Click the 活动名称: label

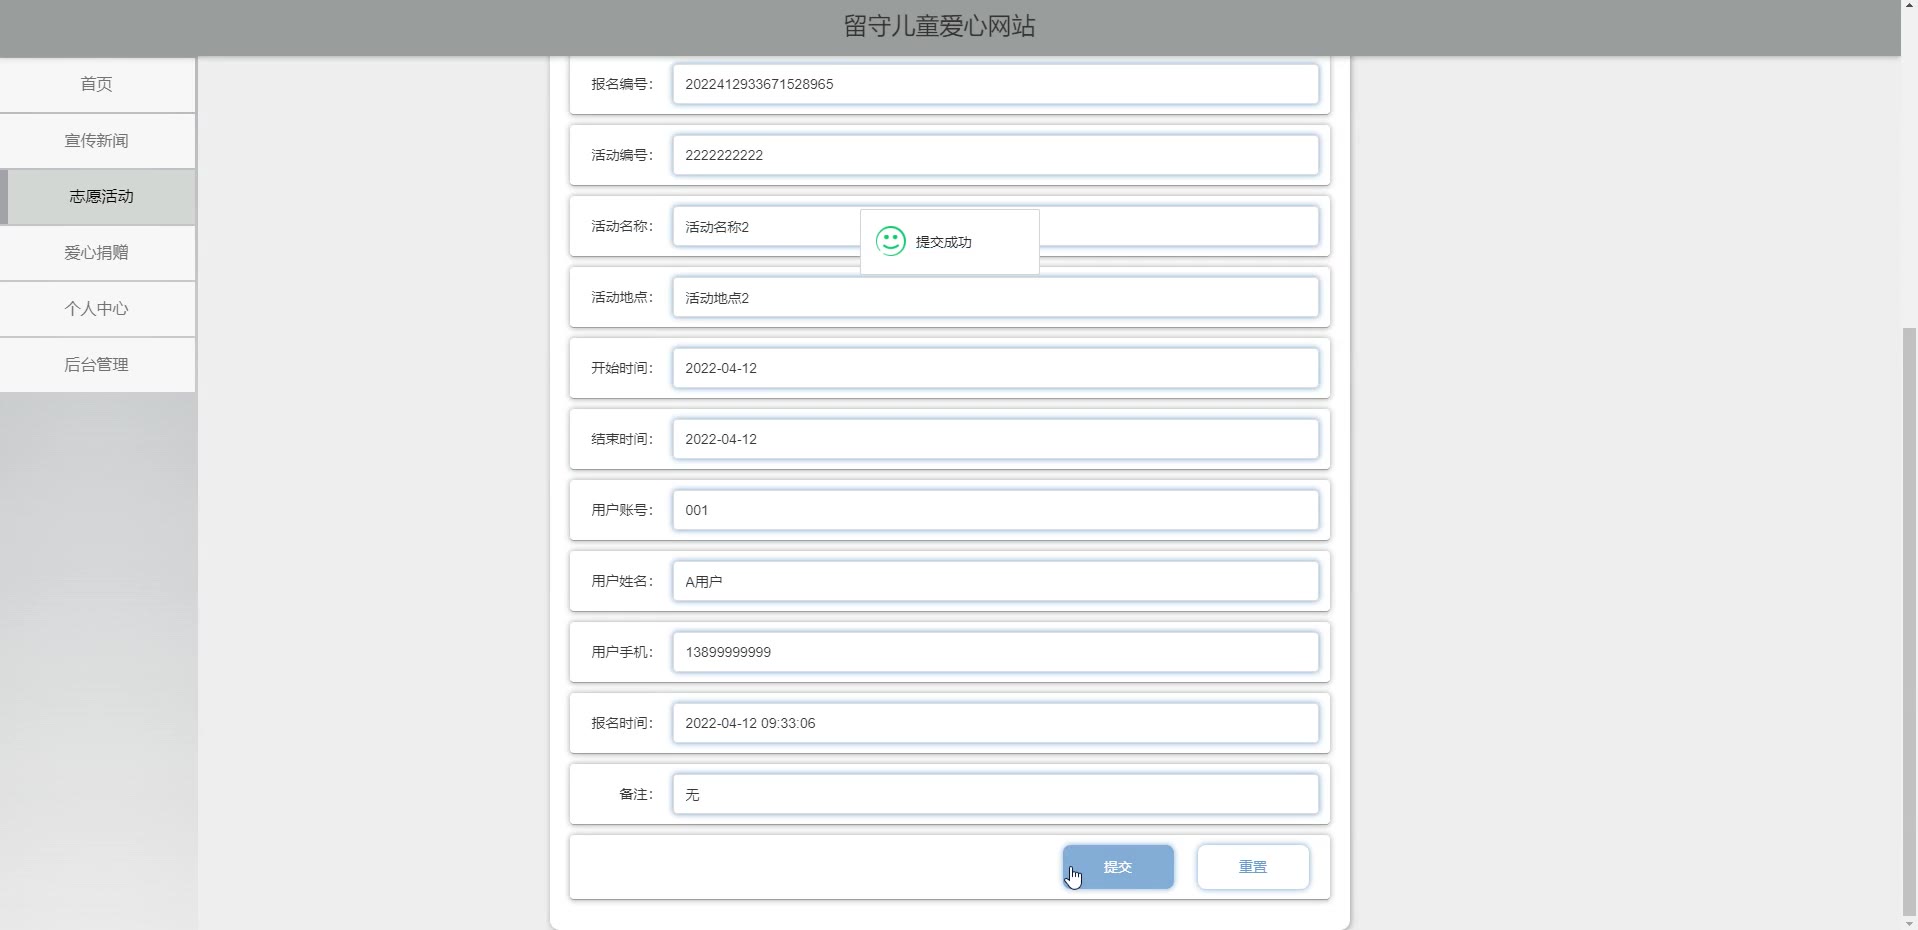pyautogui.click(x=622, y=226)
